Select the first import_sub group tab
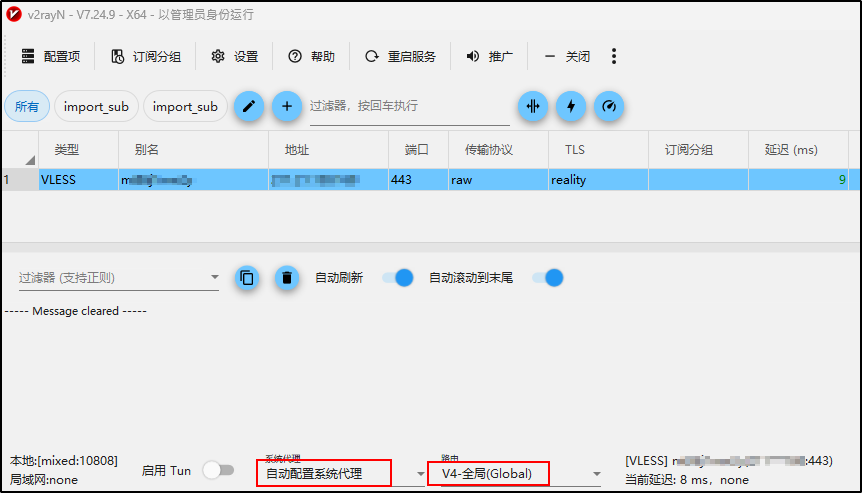The width and height of the screenshot is (862, 493). [96, 107]
